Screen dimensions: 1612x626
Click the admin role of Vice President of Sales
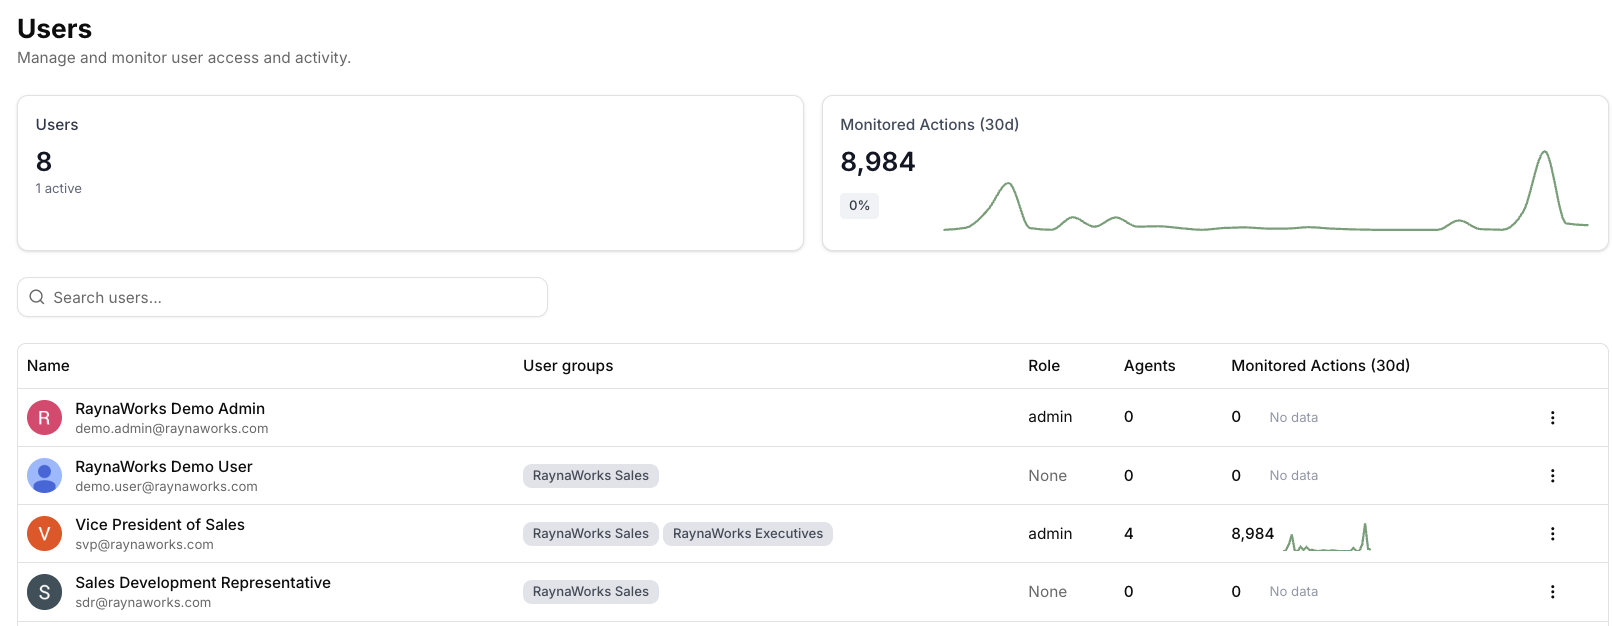[x=1050, y=534]
